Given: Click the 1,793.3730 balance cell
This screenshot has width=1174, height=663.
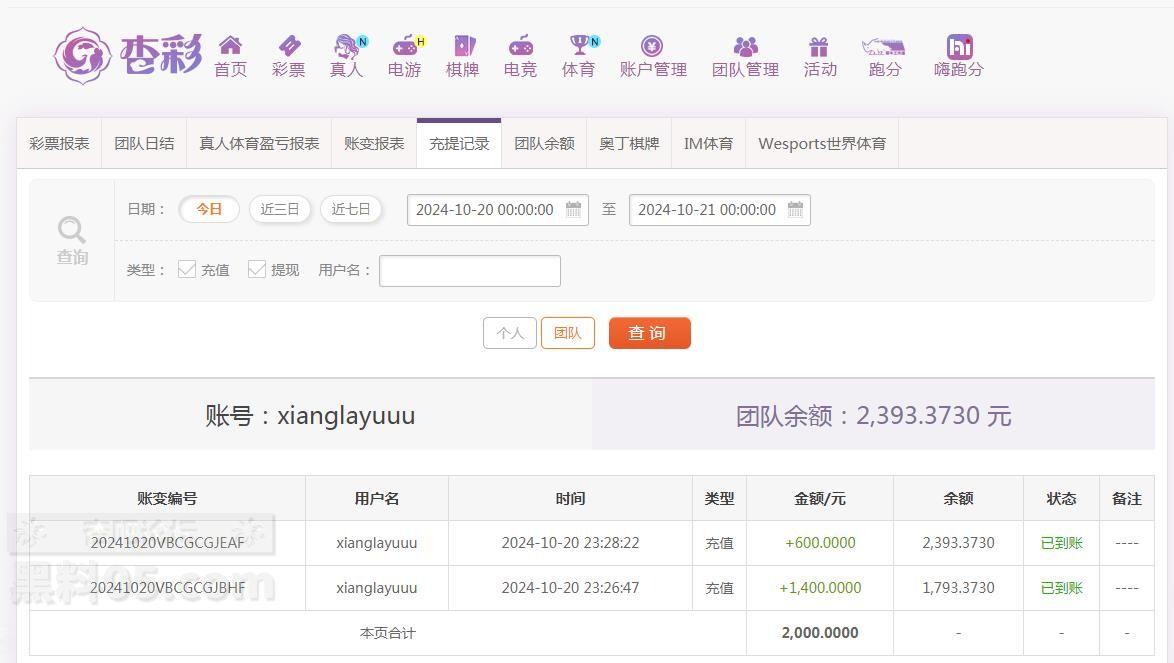Looking at the screenshot, I should coord(958,588).
